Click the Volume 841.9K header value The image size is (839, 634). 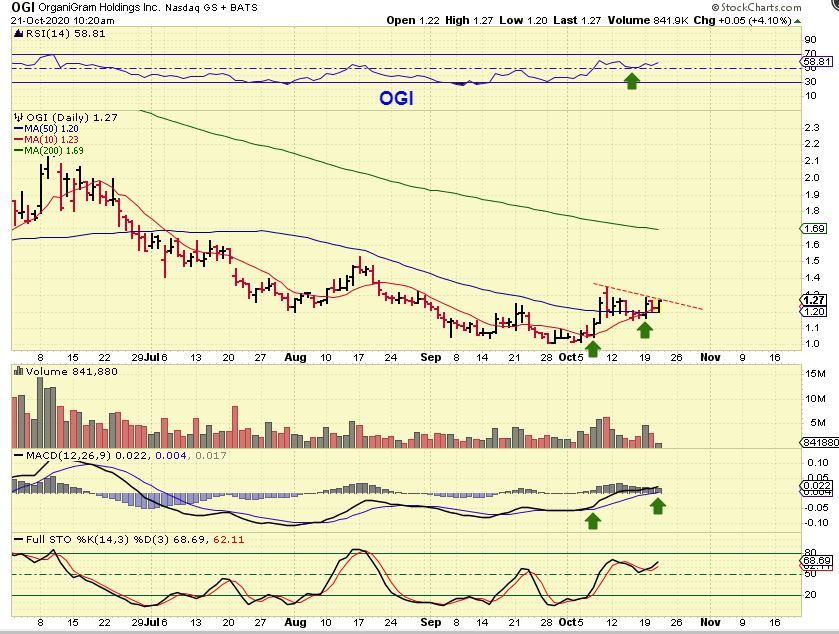[647, 20]
